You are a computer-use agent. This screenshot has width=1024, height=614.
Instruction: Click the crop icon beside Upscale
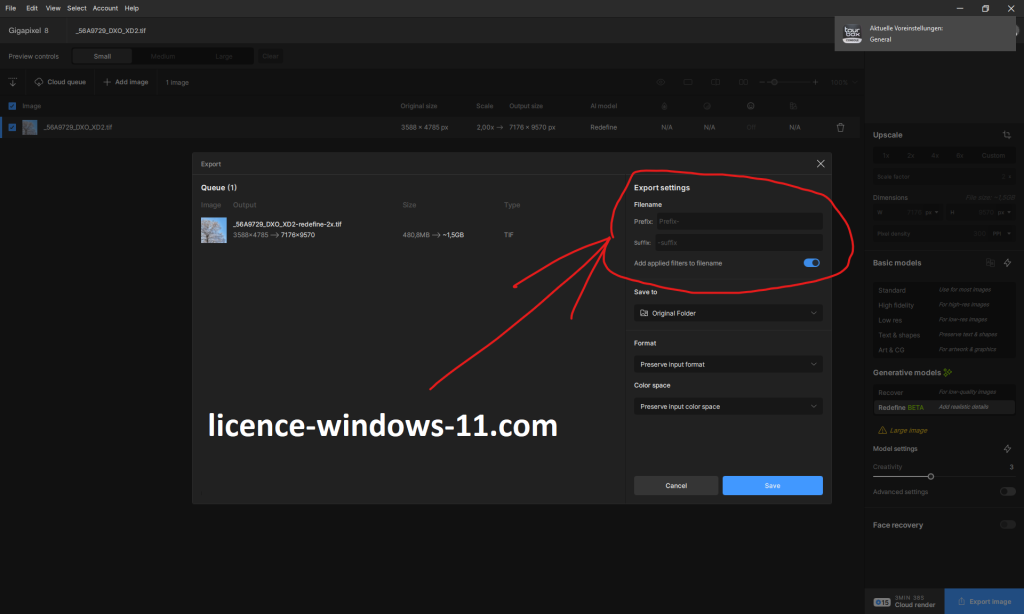pyautogui.click(x=1007, y=134)
